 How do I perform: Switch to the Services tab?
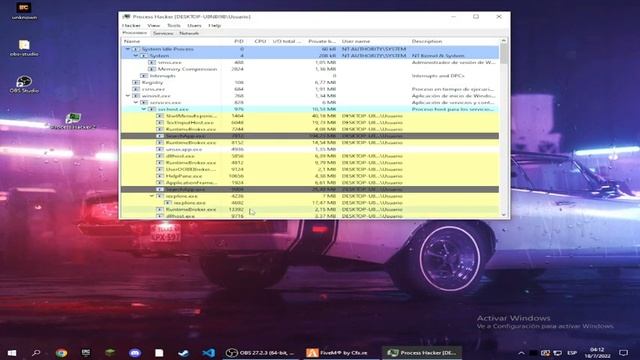163,33
